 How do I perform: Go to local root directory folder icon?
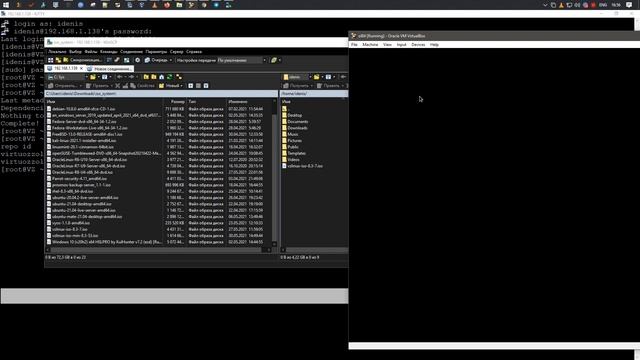click(154, 77)
